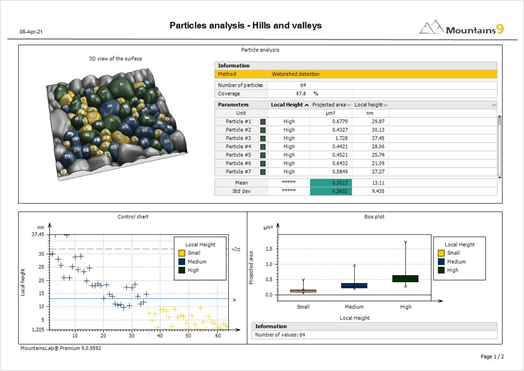Image resolution: width=524 pixels, height=371 pixels.
Task: Click the highlighted Mean projected area cell
Action: point(331,183)
